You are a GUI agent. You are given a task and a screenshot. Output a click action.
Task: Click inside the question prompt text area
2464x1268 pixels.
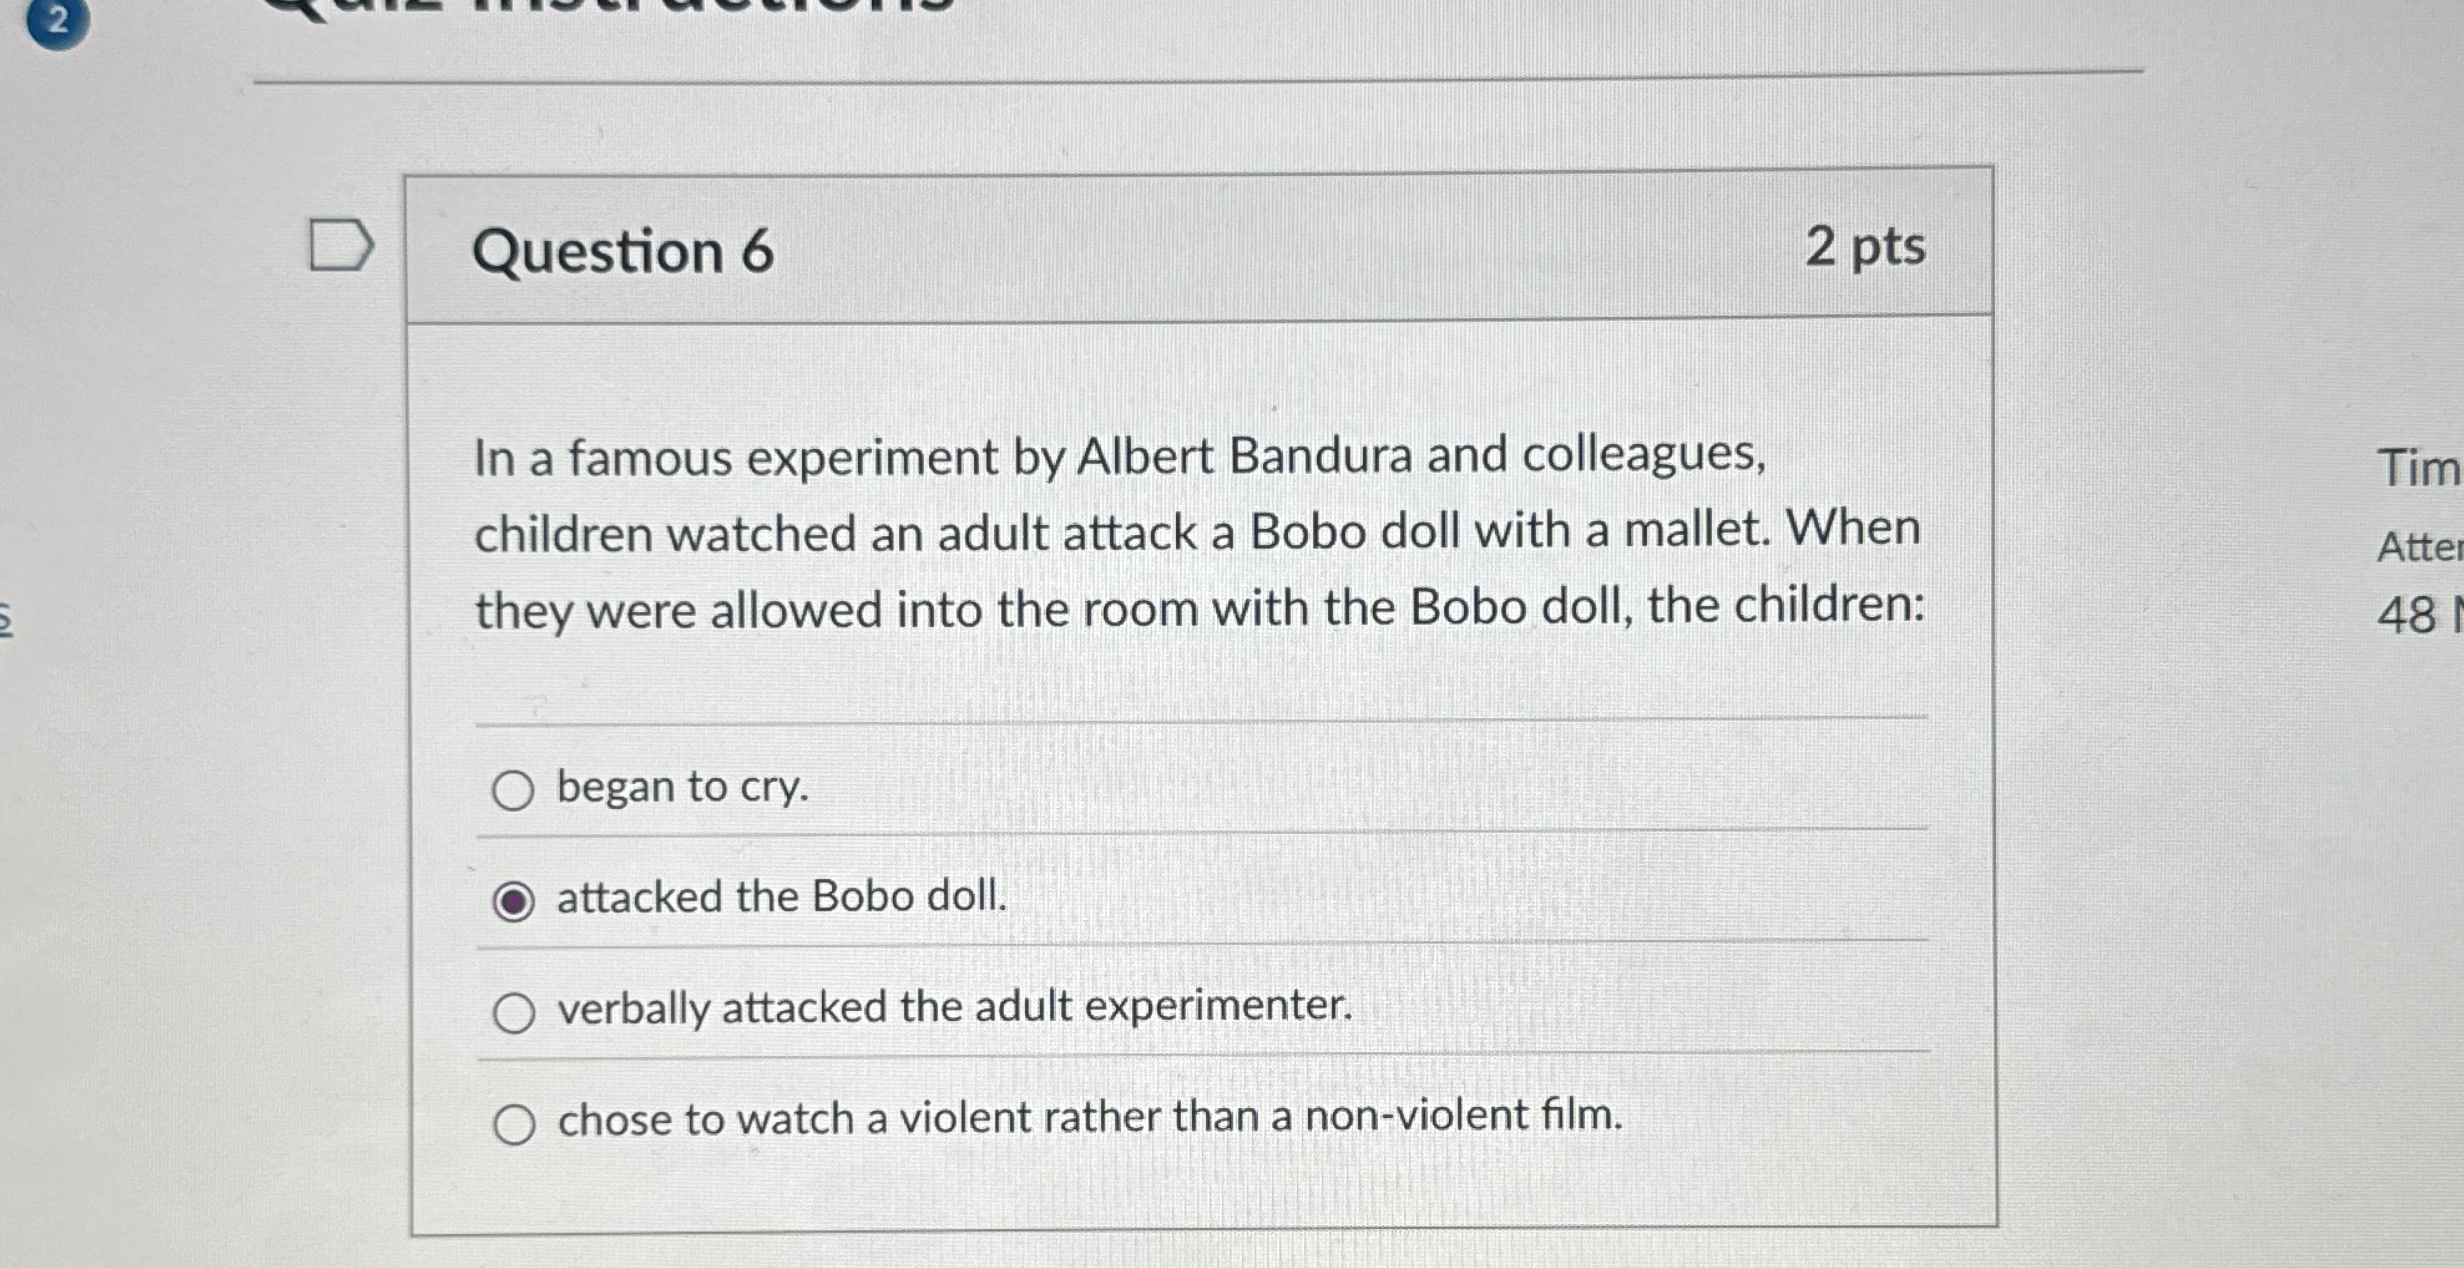click(1200, 533)
